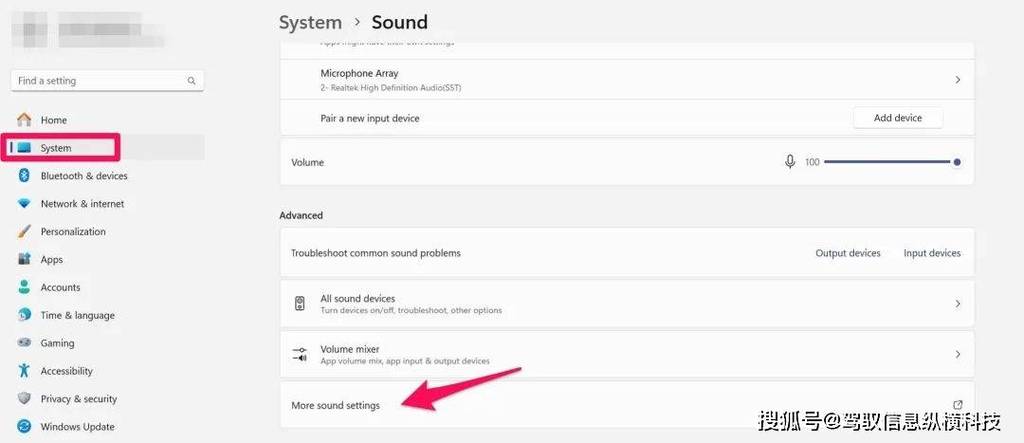The image size is (1024, 443).
Task: Click the Add device button
Action: [898, 118]
